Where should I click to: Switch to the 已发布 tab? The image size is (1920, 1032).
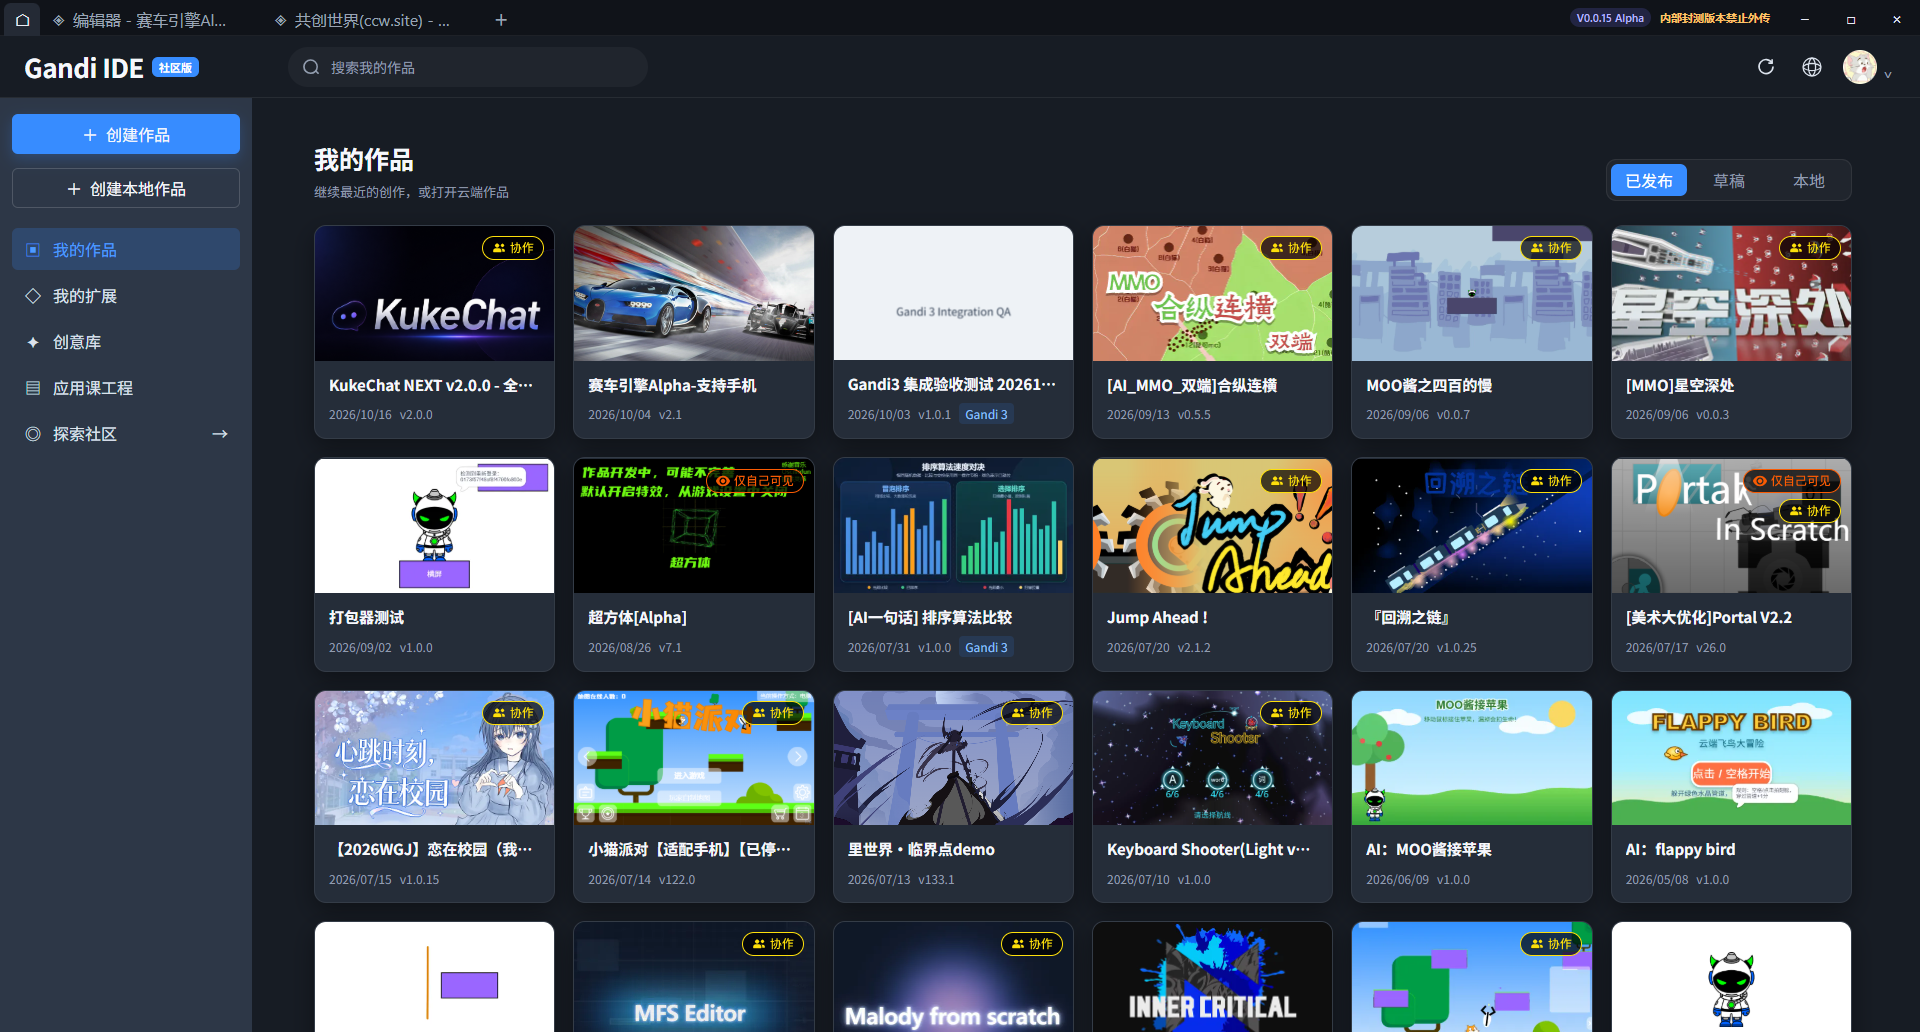click(1649, 181)
